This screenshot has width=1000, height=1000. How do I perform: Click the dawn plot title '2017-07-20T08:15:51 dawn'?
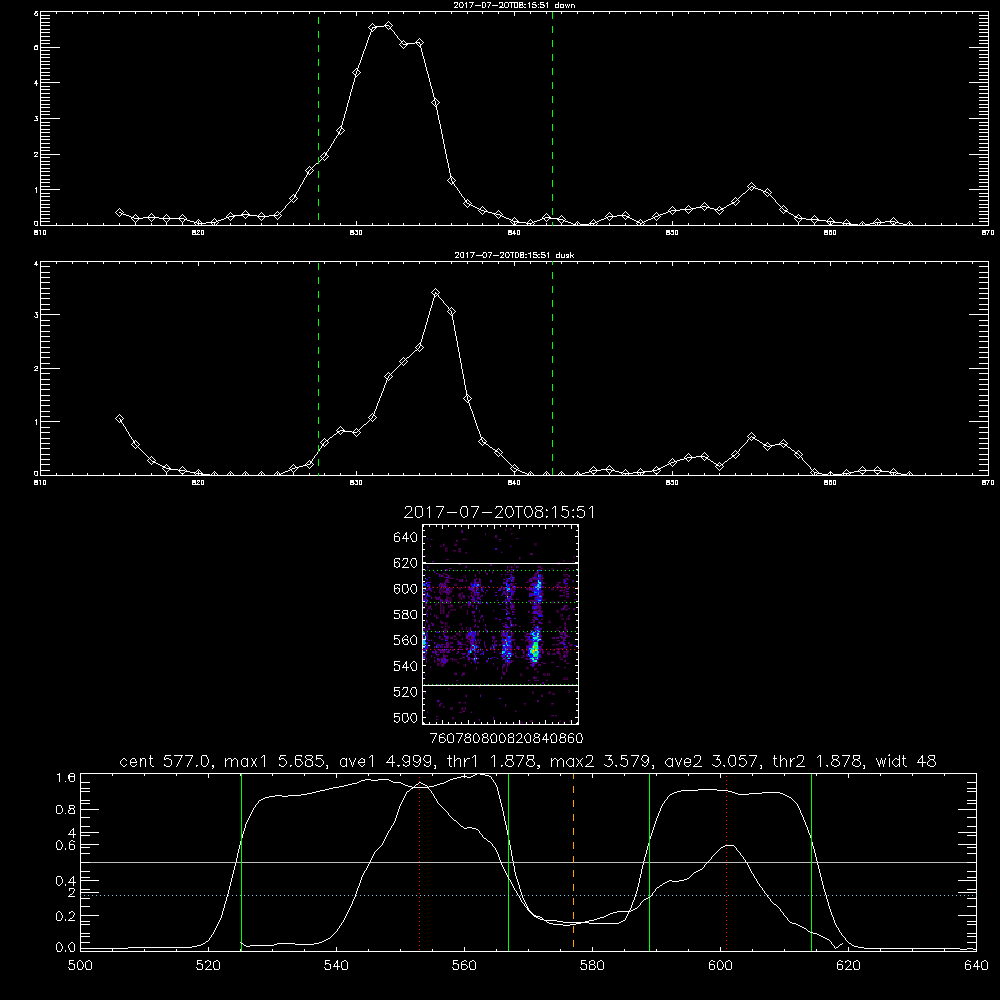(514, 5)
